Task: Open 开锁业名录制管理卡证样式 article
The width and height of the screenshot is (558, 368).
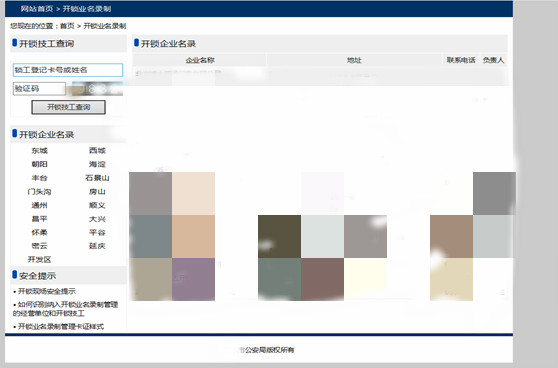Action: 61,326
